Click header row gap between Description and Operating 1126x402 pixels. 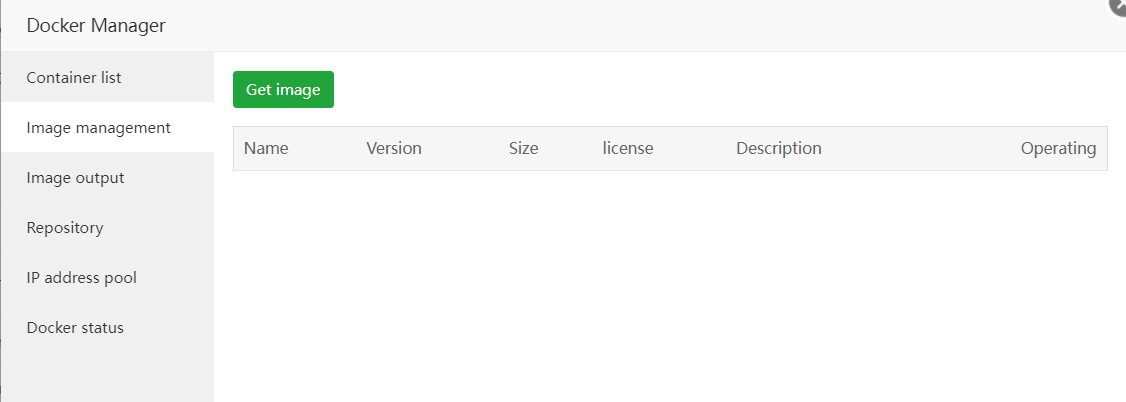920,149
